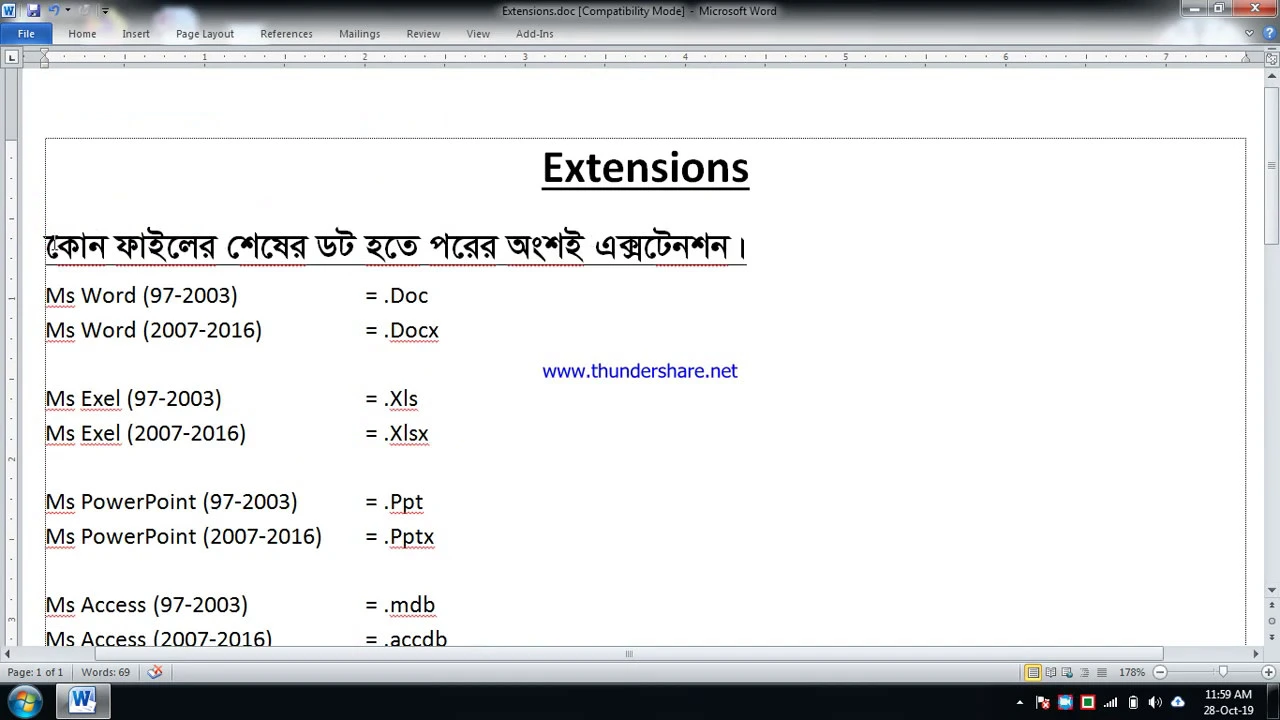Open the Add-Ins tab
The width and height of the screenshot is (1280, 720).
(535, 34)
